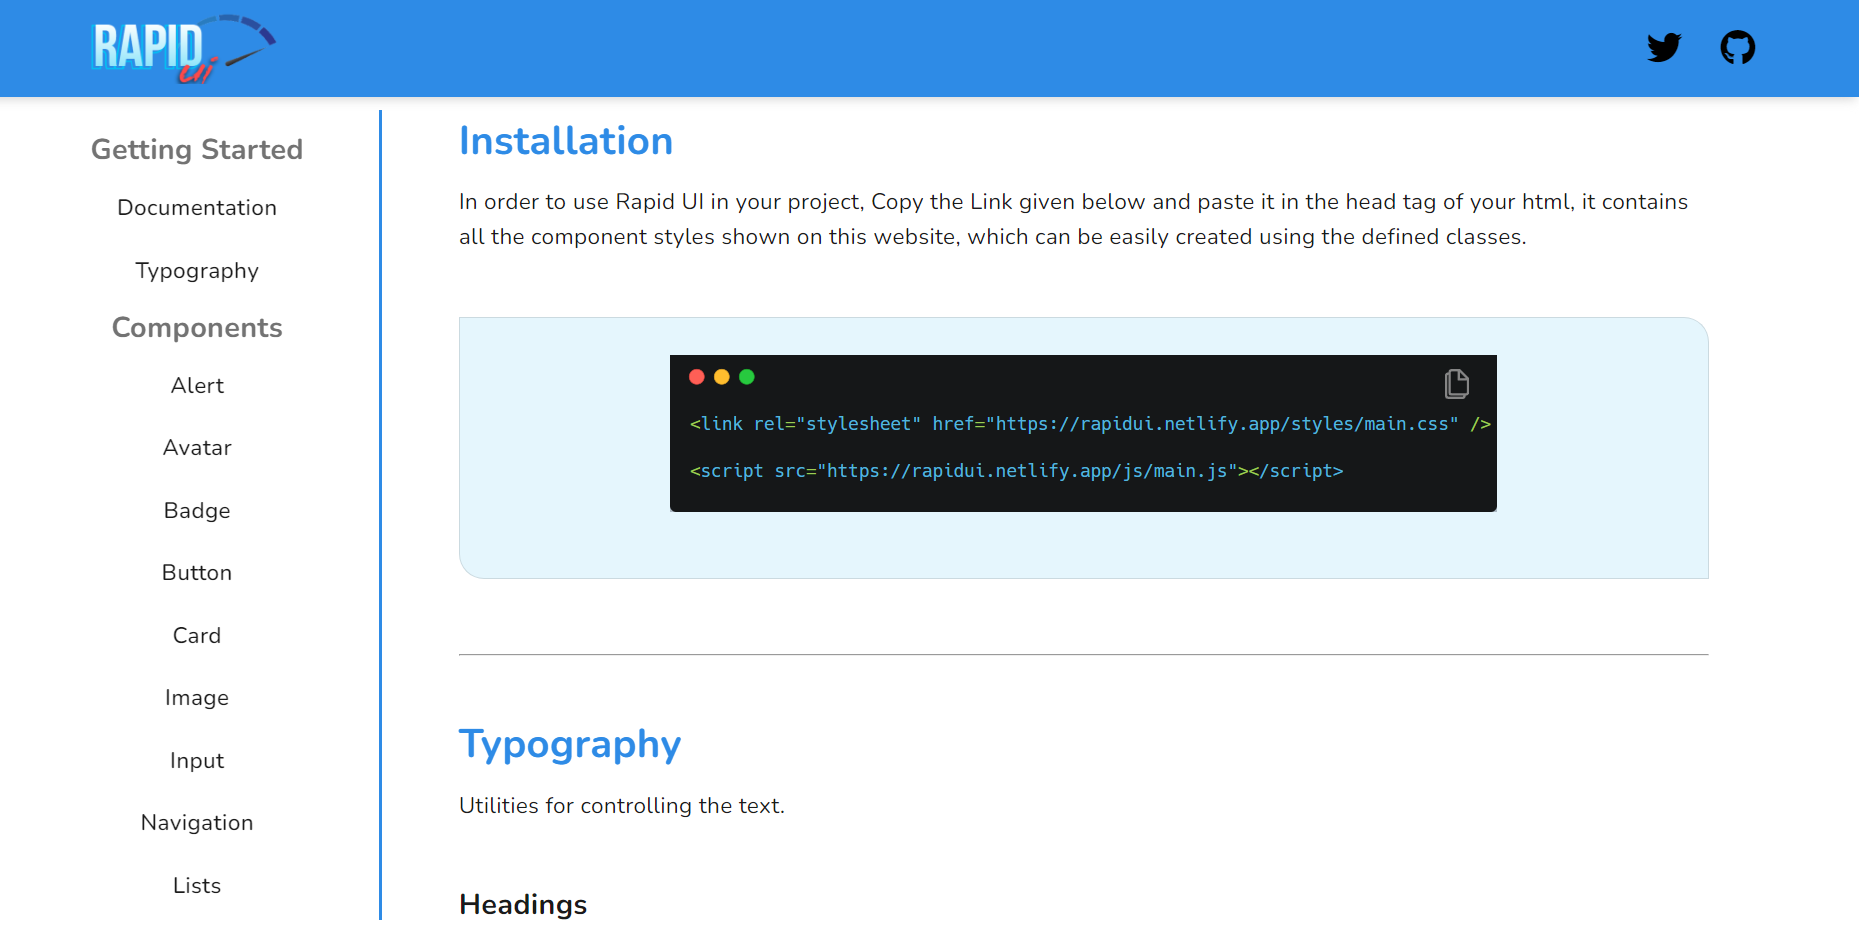
Task: Navigate to the Input component
Action: [x=197, y=761]
